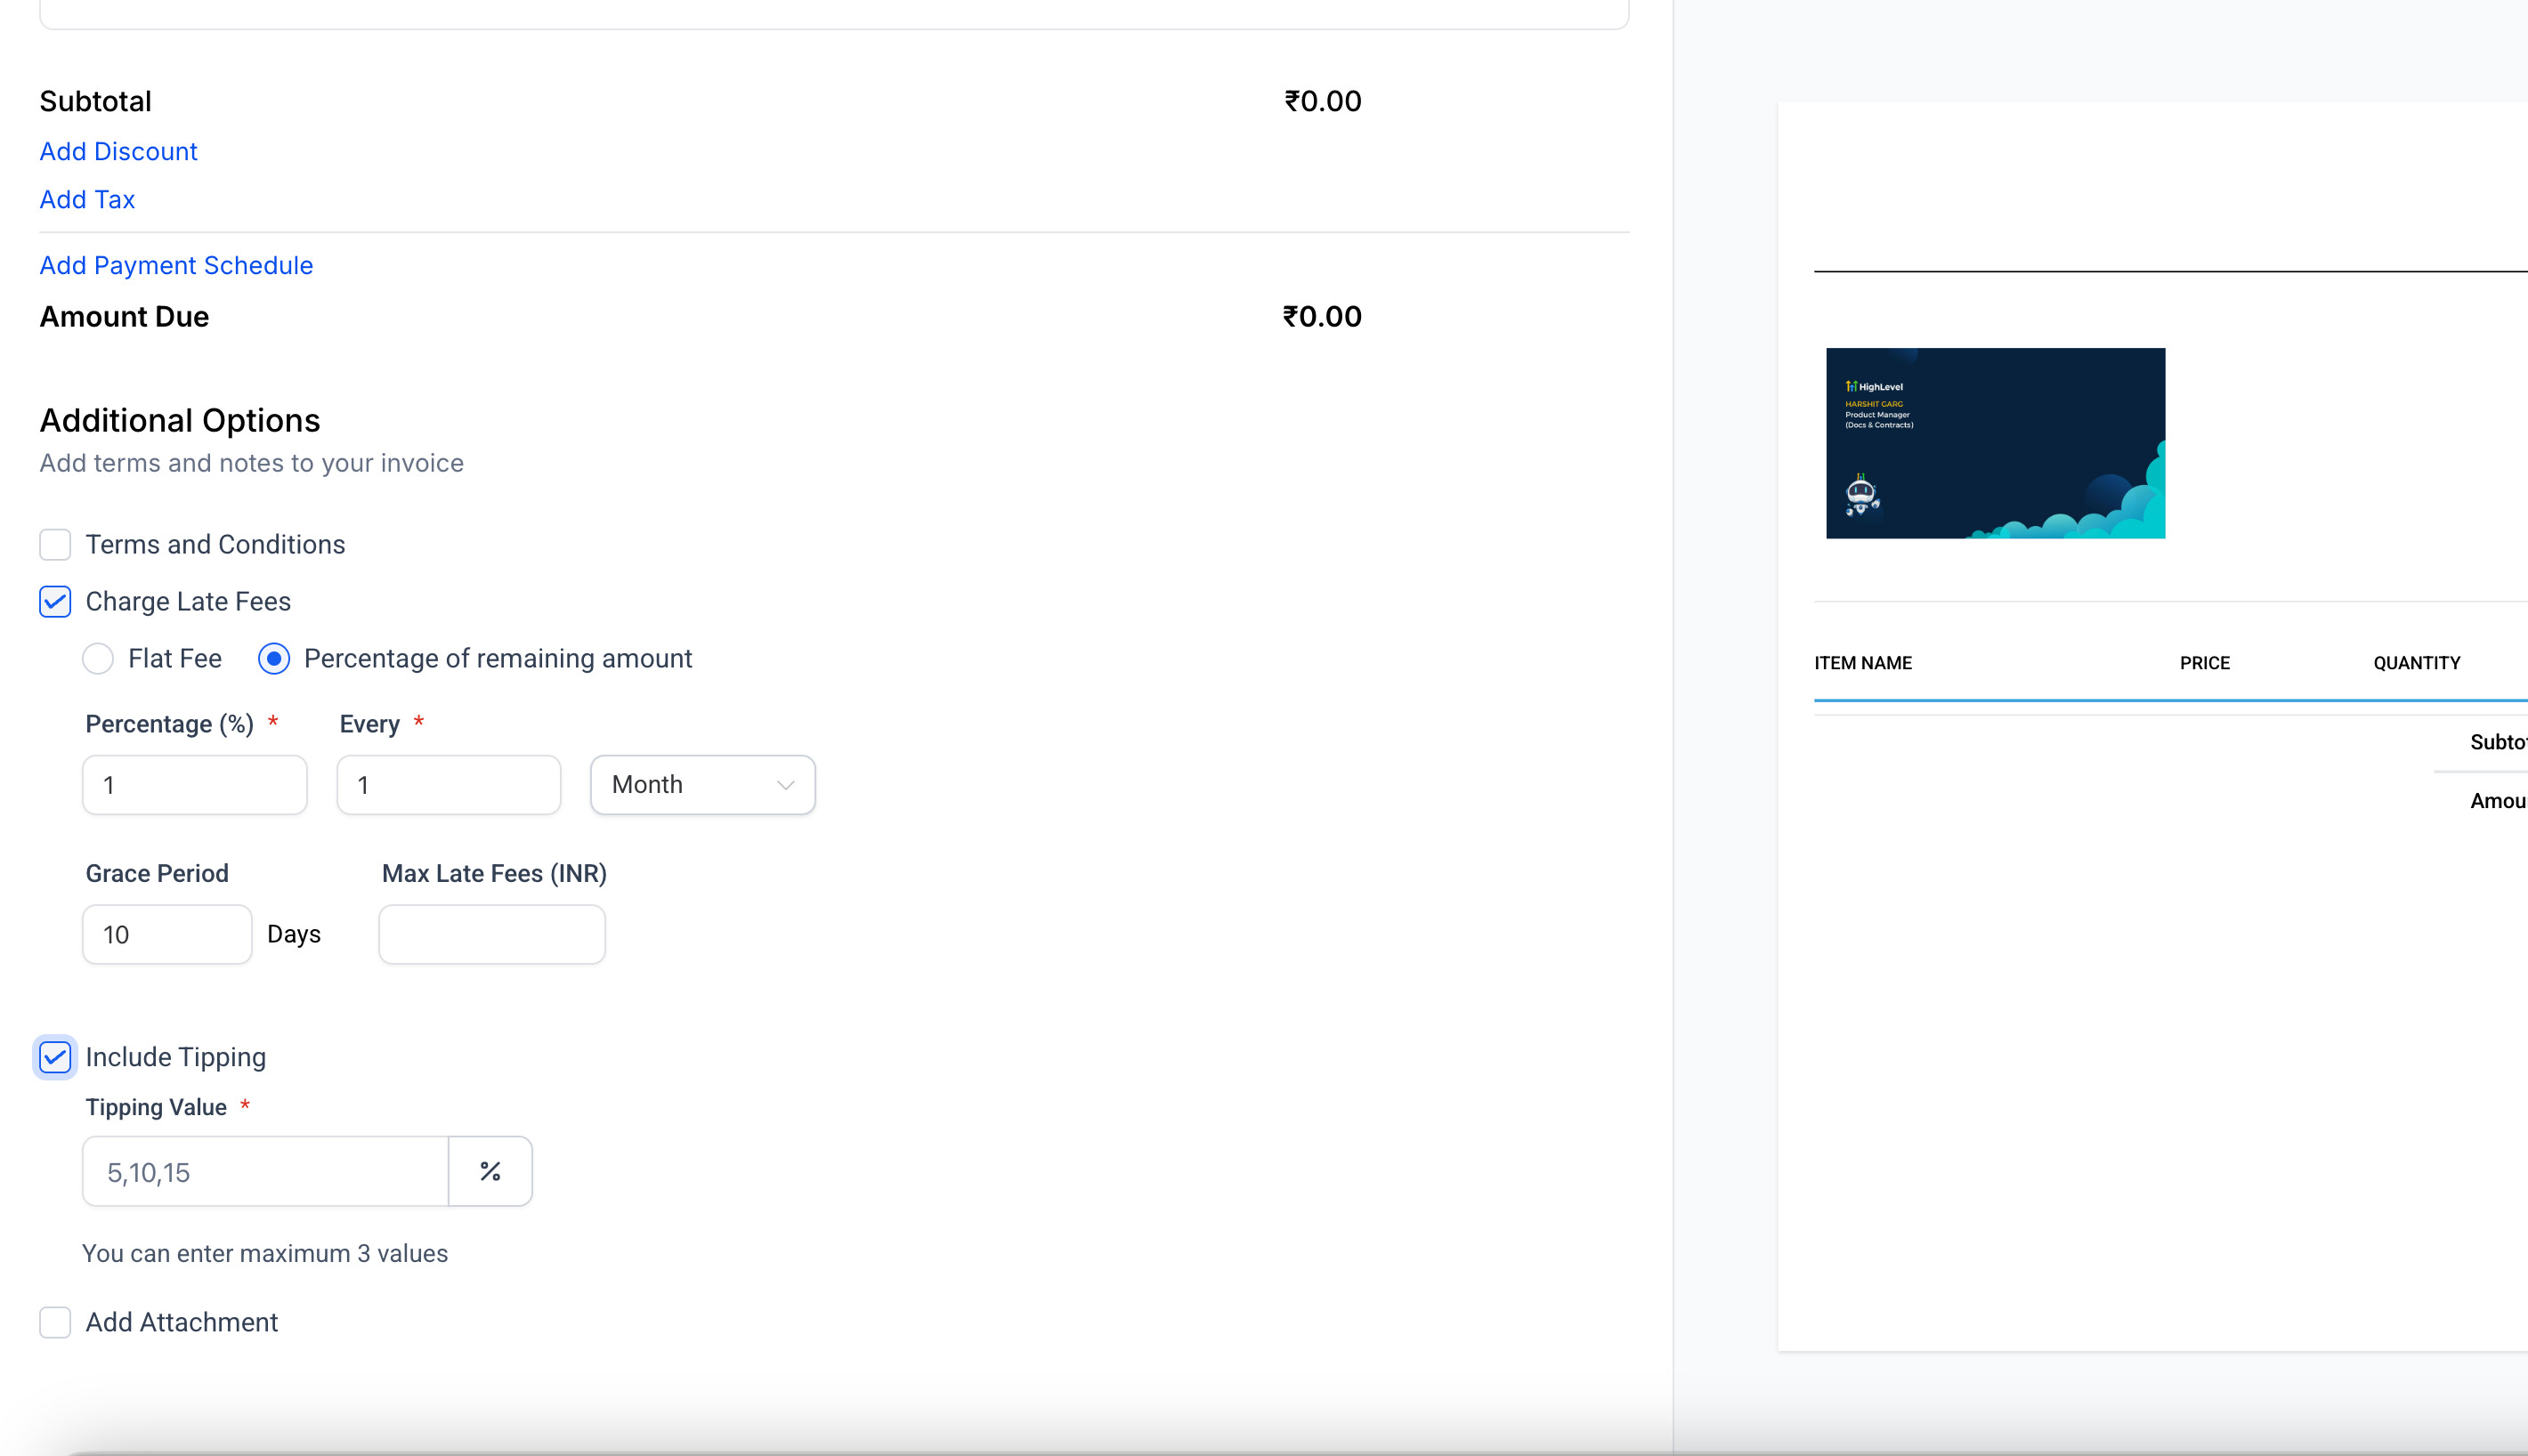
Task: Uncheck the Charge Late Fees checkbox
Action: click(x=55, y=602)
